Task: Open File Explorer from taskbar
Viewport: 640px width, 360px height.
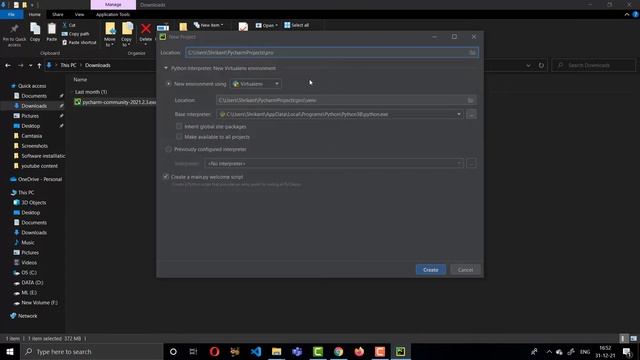Action: 276,351
